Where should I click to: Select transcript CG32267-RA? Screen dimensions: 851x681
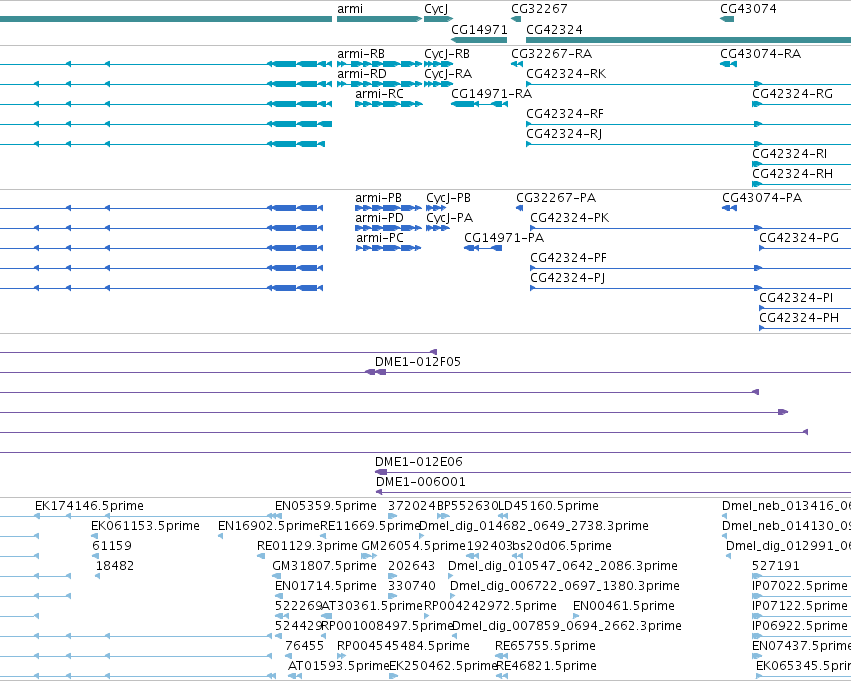551,54
